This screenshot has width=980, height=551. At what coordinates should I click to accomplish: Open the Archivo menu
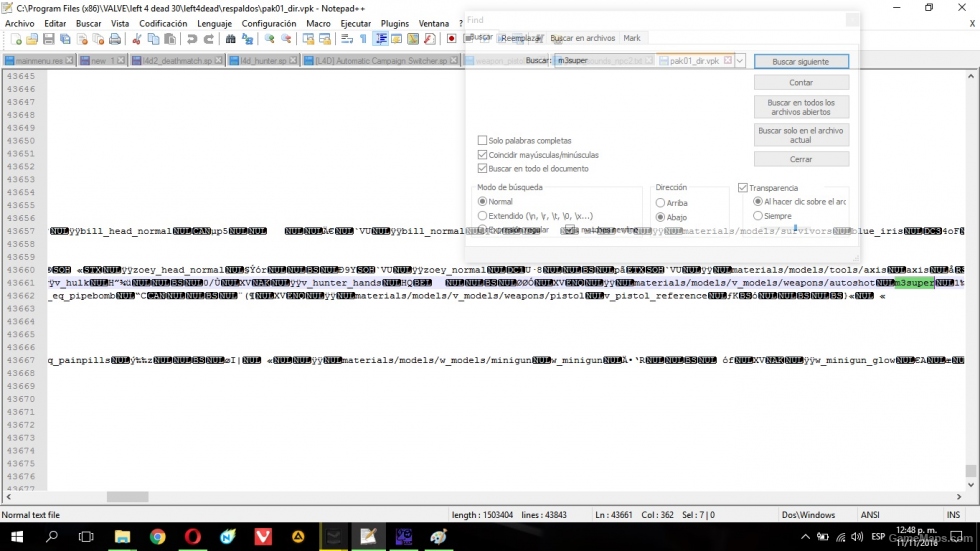point(19,23)
